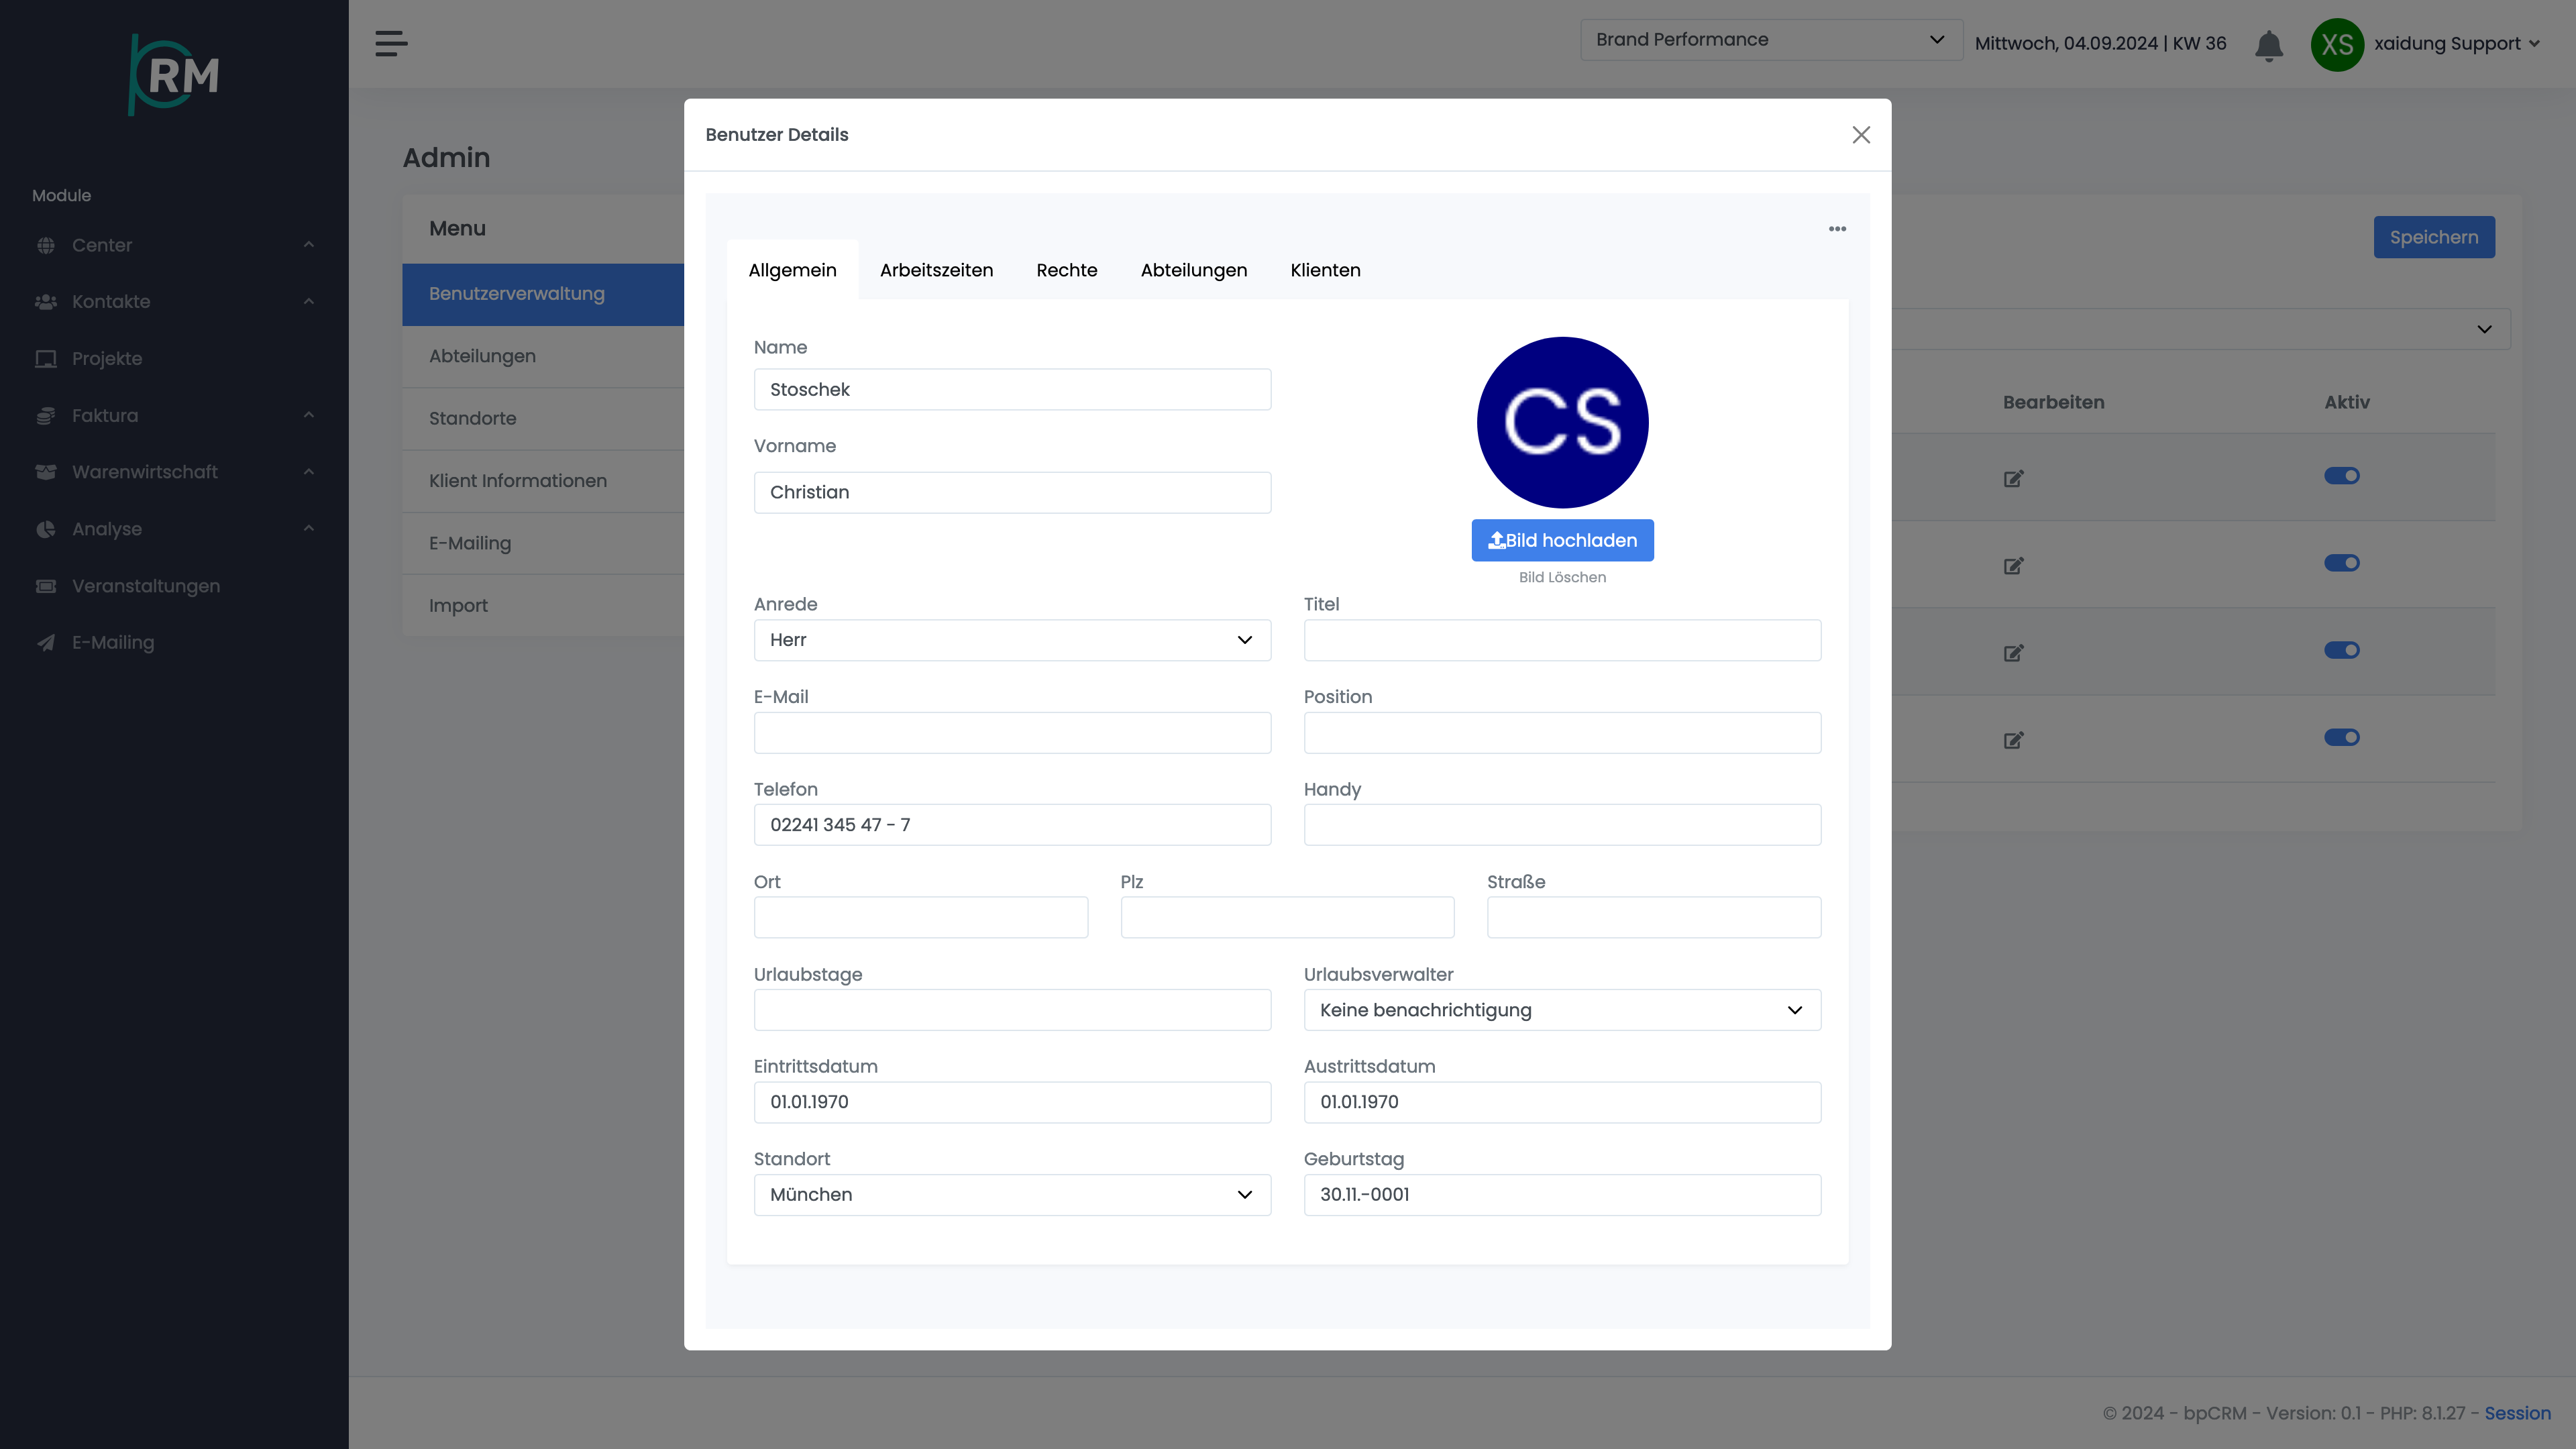Click the Telefon input field
Image resolution: width=2576 pixels, height=1449 pixels.
[1012, 825]
